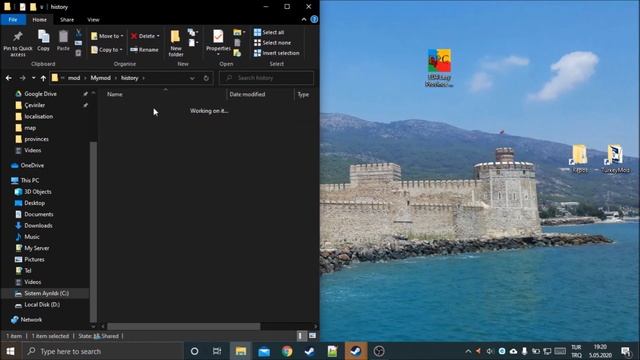Select Downloads under This PC

coord(38,225)
